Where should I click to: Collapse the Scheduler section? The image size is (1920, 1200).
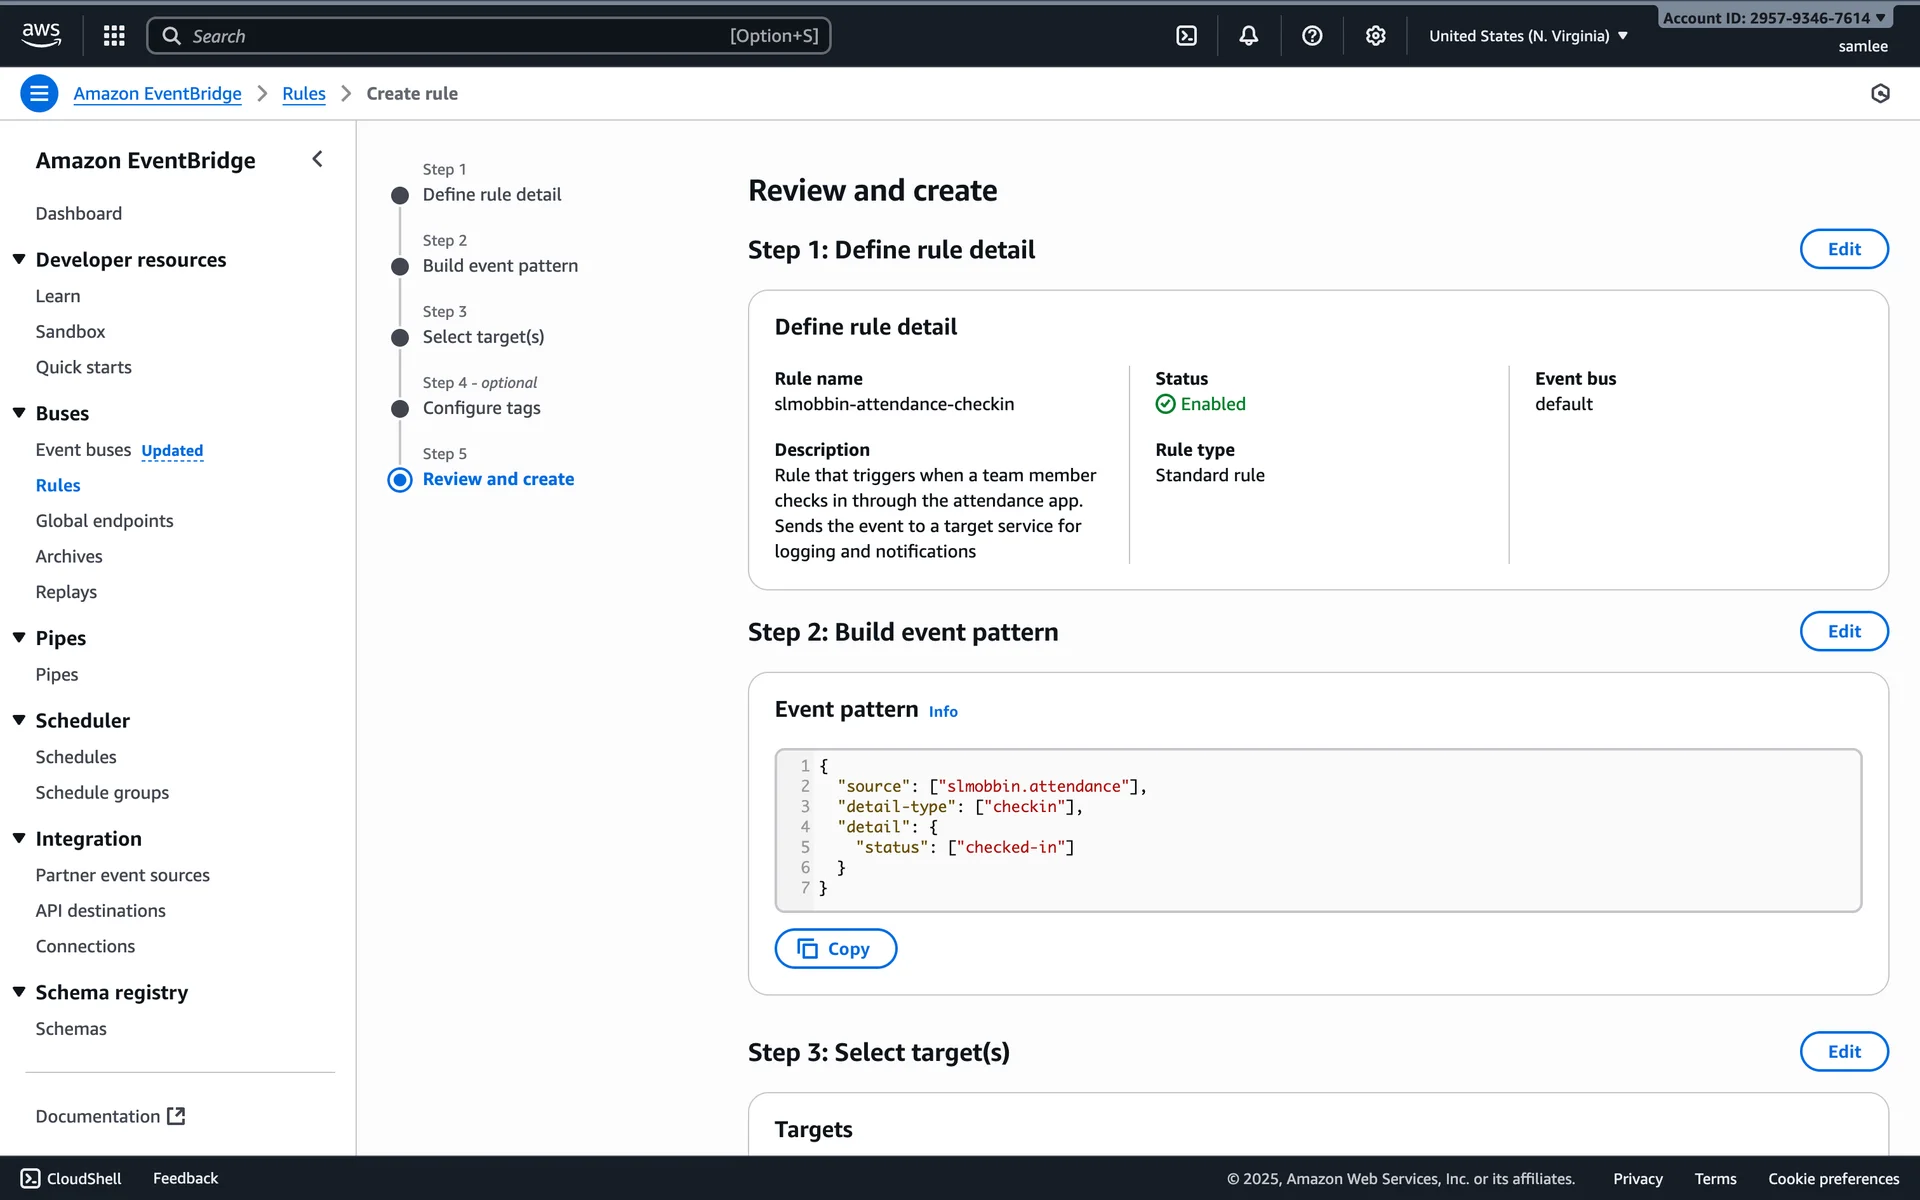[x=19, y=721]
